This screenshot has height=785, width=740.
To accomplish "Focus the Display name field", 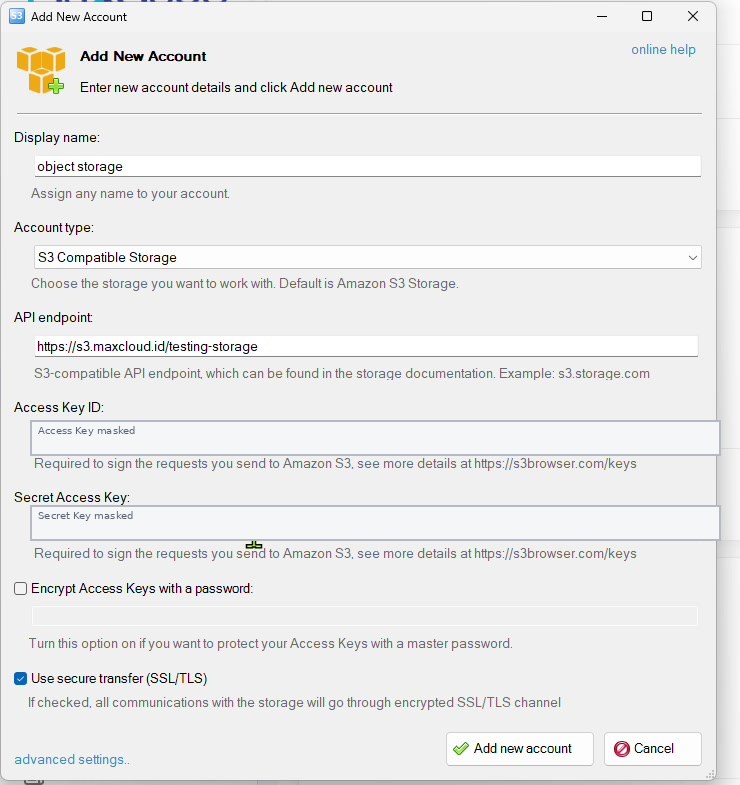I will pyautogui.click(x=367, y=166).
